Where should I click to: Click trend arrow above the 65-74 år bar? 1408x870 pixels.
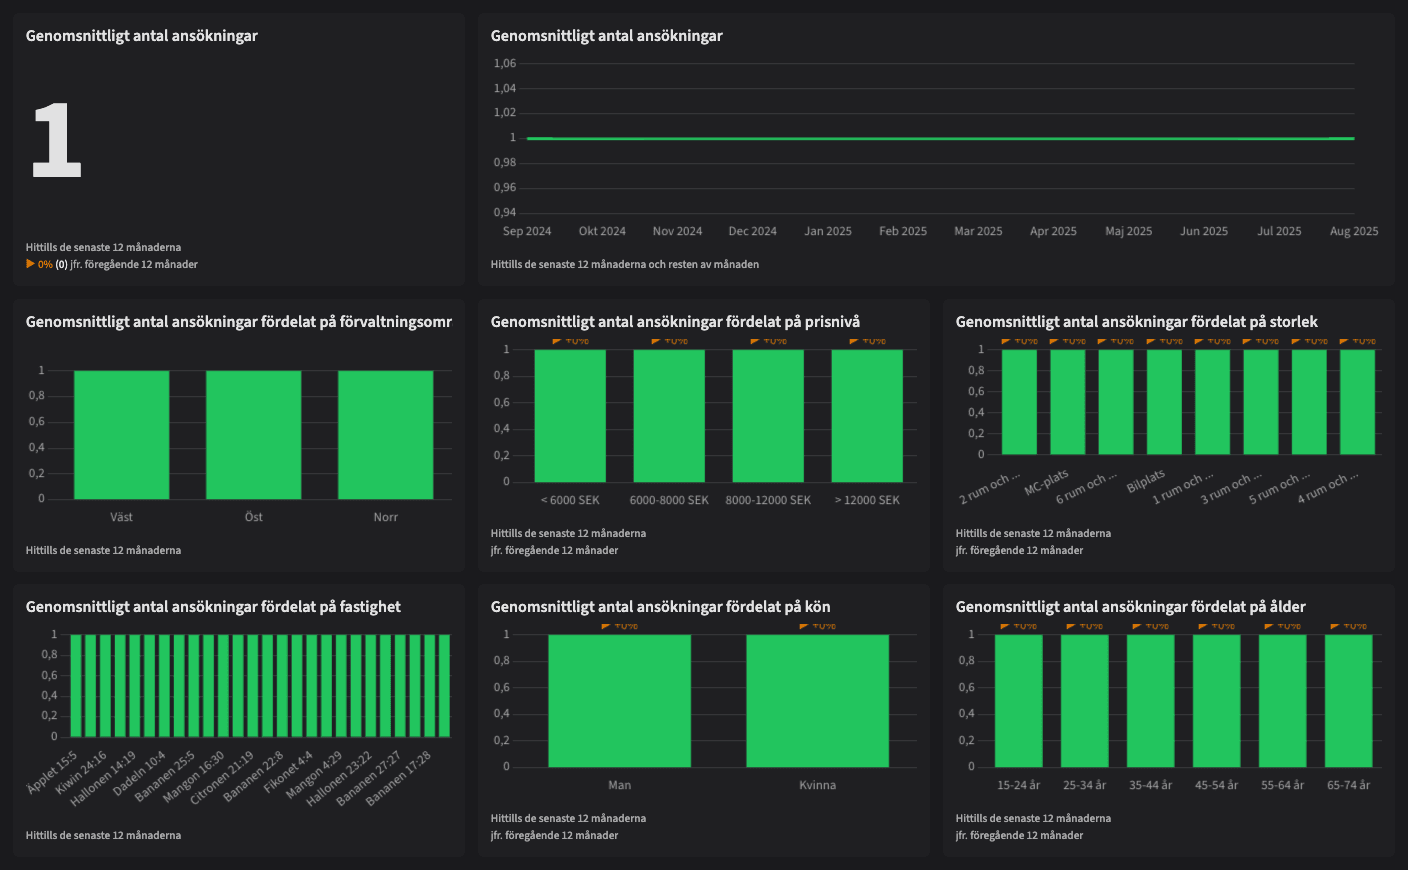(x=1335, y=627)
